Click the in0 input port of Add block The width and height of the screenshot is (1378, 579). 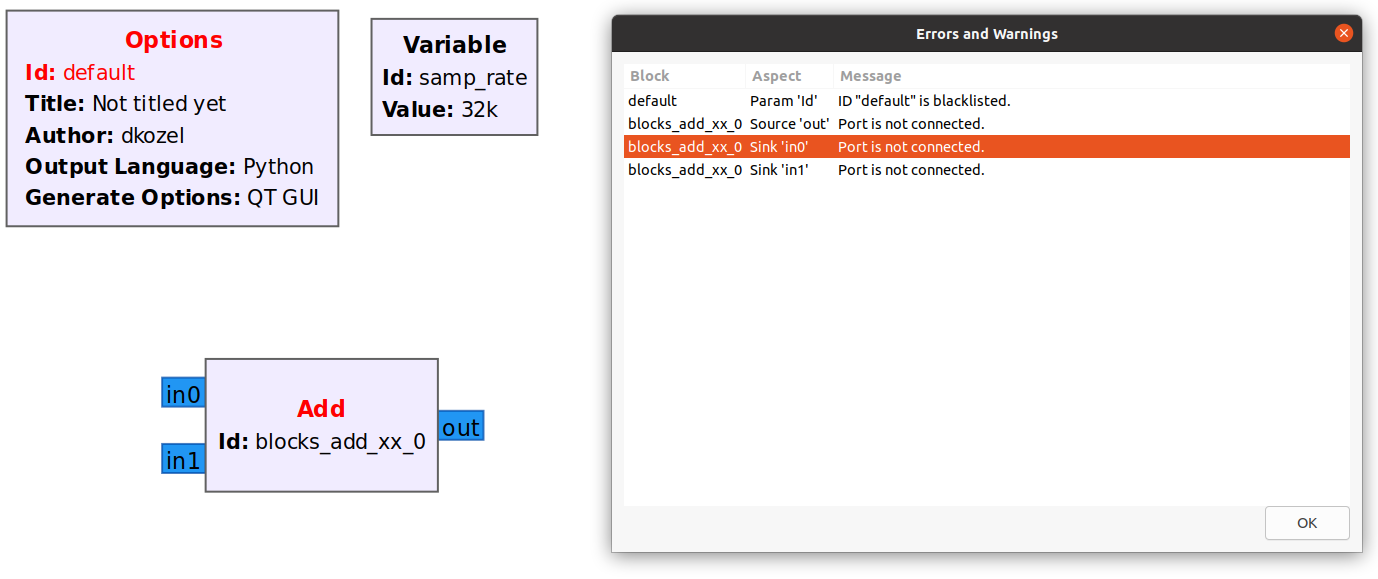183,393
